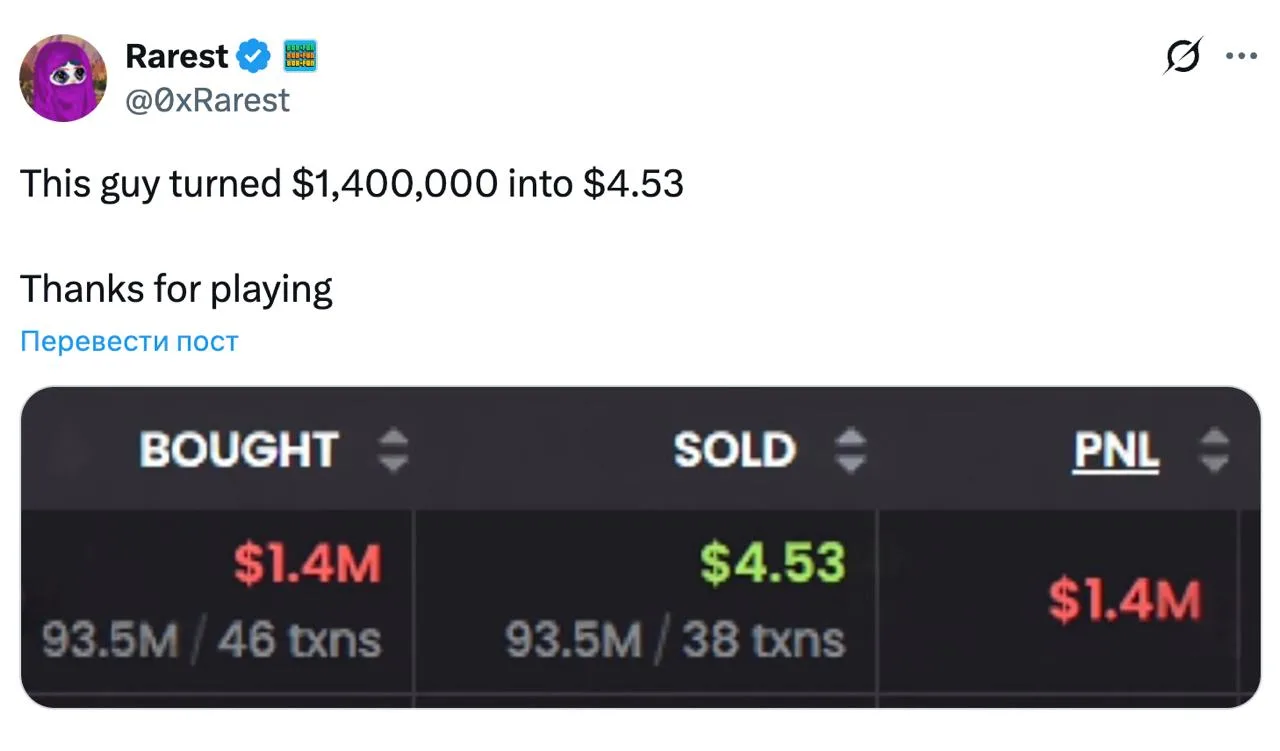Image resolution: width=1280 pixels, height=751 pixels.
Task: Click the 93.5M / 46 txns text
Action: click(x=212, y=640)
